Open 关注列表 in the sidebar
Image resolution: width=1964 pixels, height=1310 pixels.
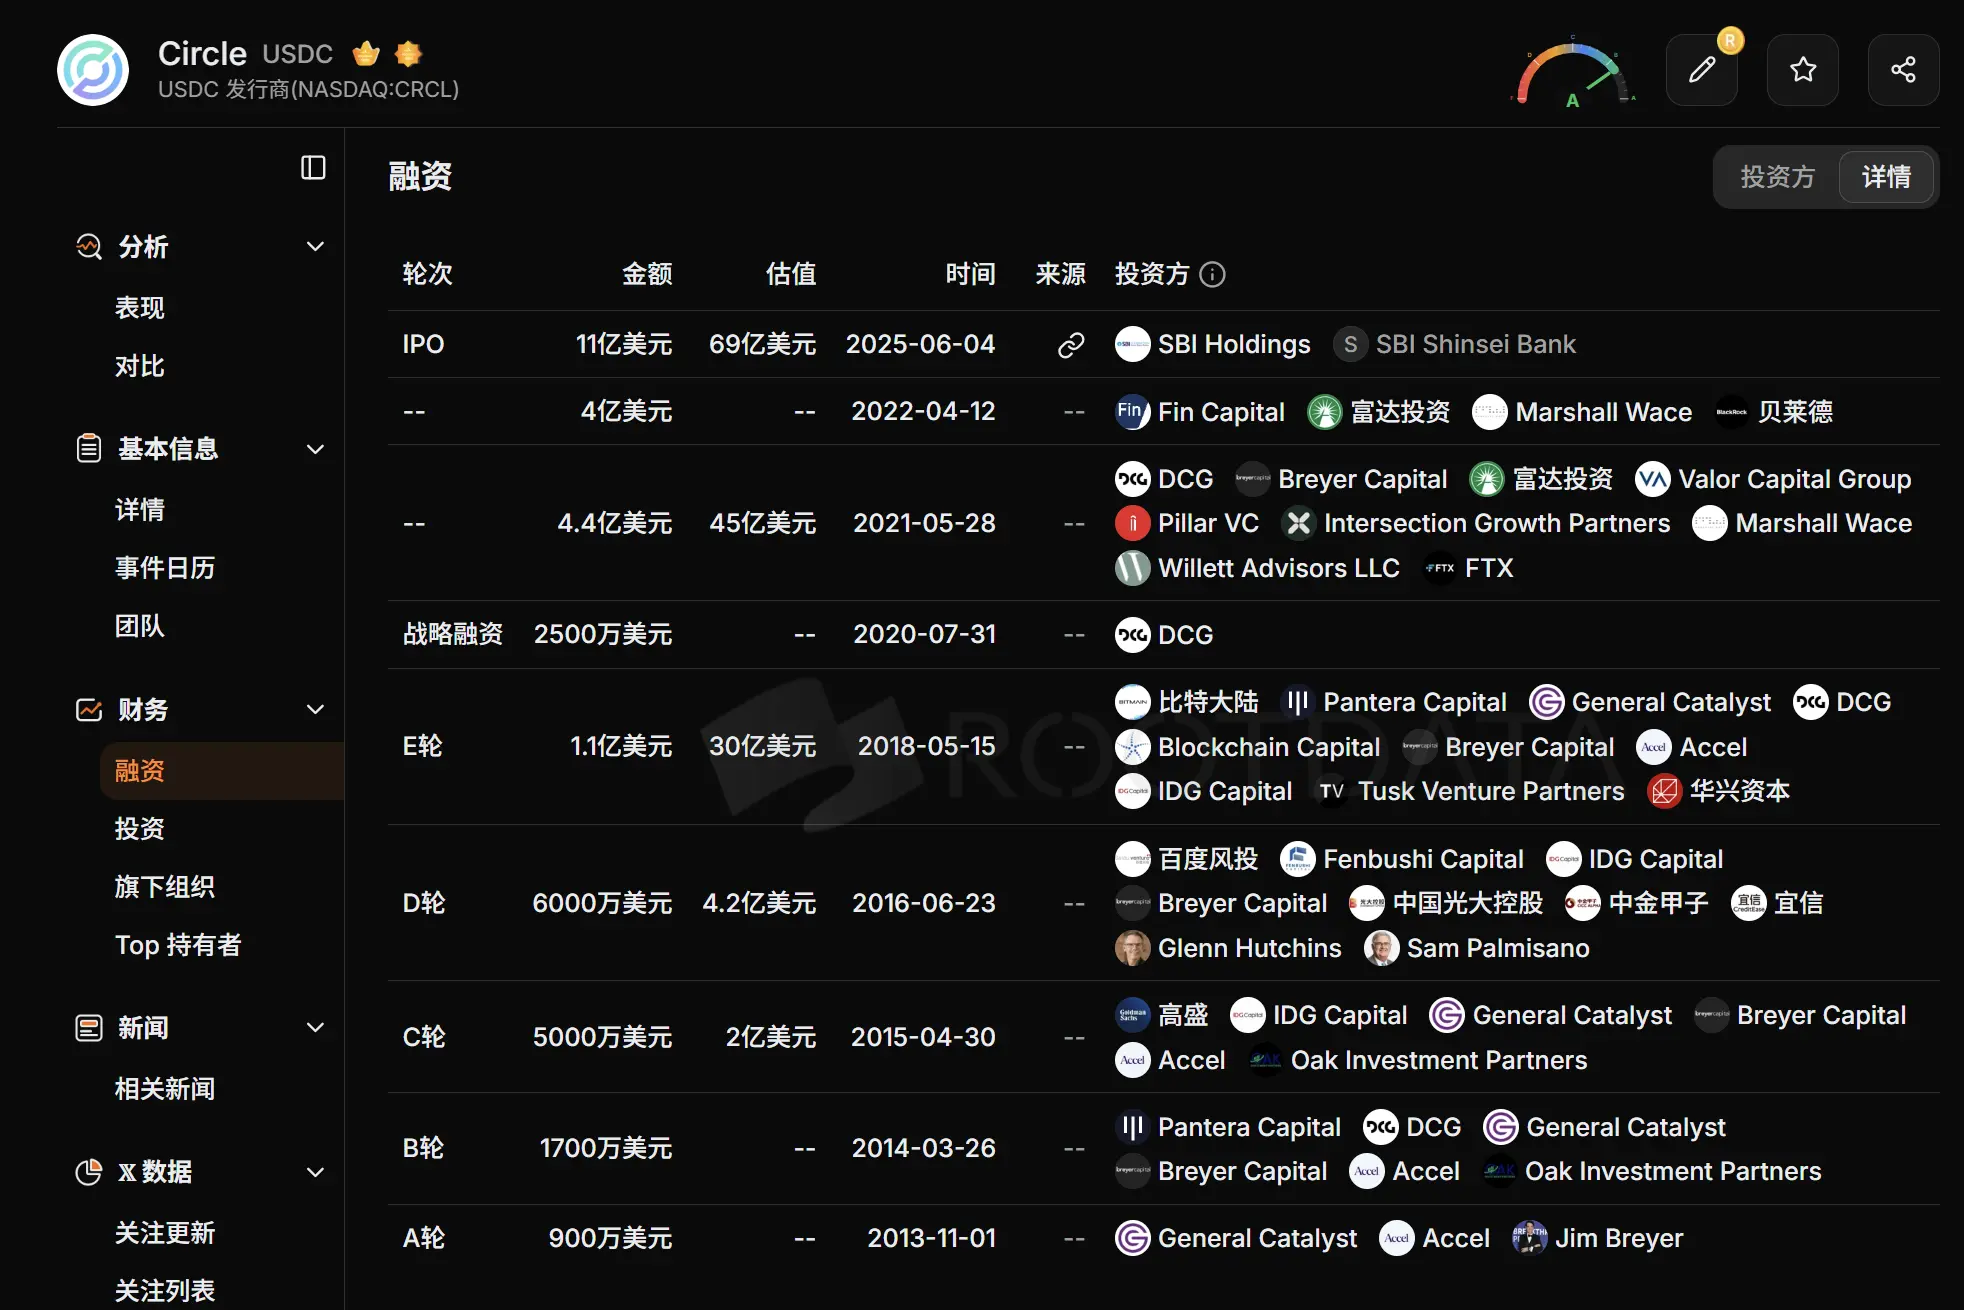pyautogui.click(x=165, y=1291)
